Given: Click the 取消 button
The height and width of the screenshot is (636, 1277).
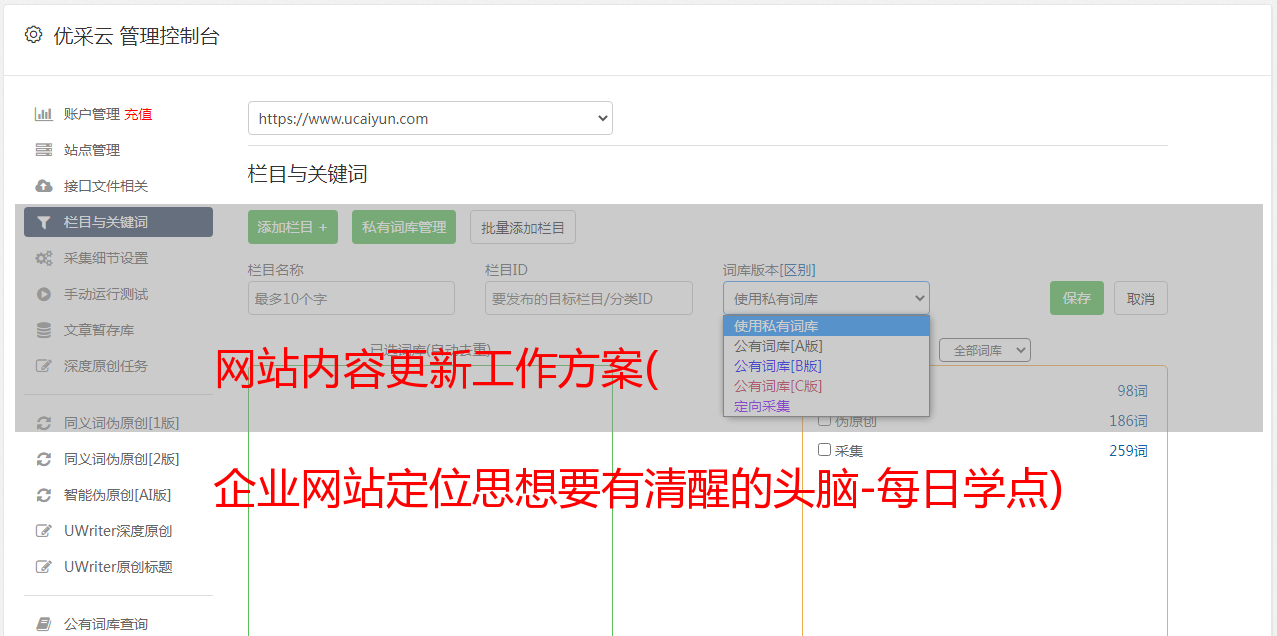Looking at the screenshot, I should (x=1141, y=298).
